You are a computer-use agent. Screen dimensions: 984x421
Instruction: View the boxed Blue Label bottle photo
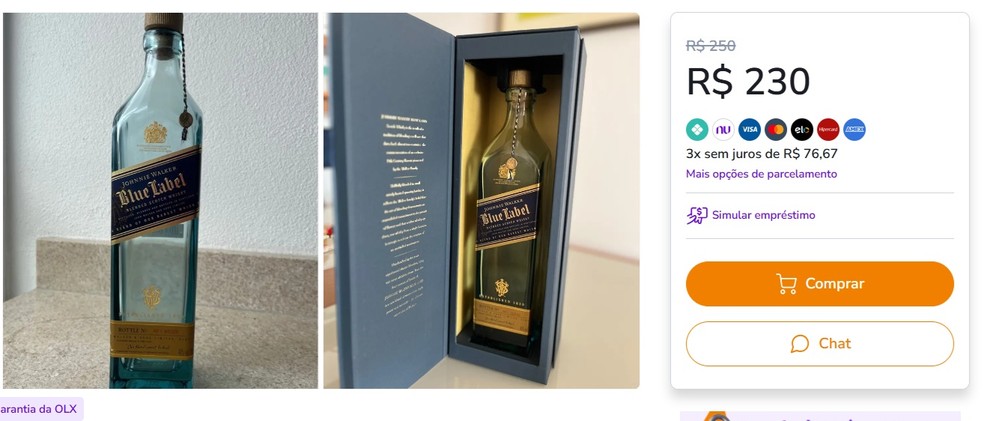[x=481, y=200]
